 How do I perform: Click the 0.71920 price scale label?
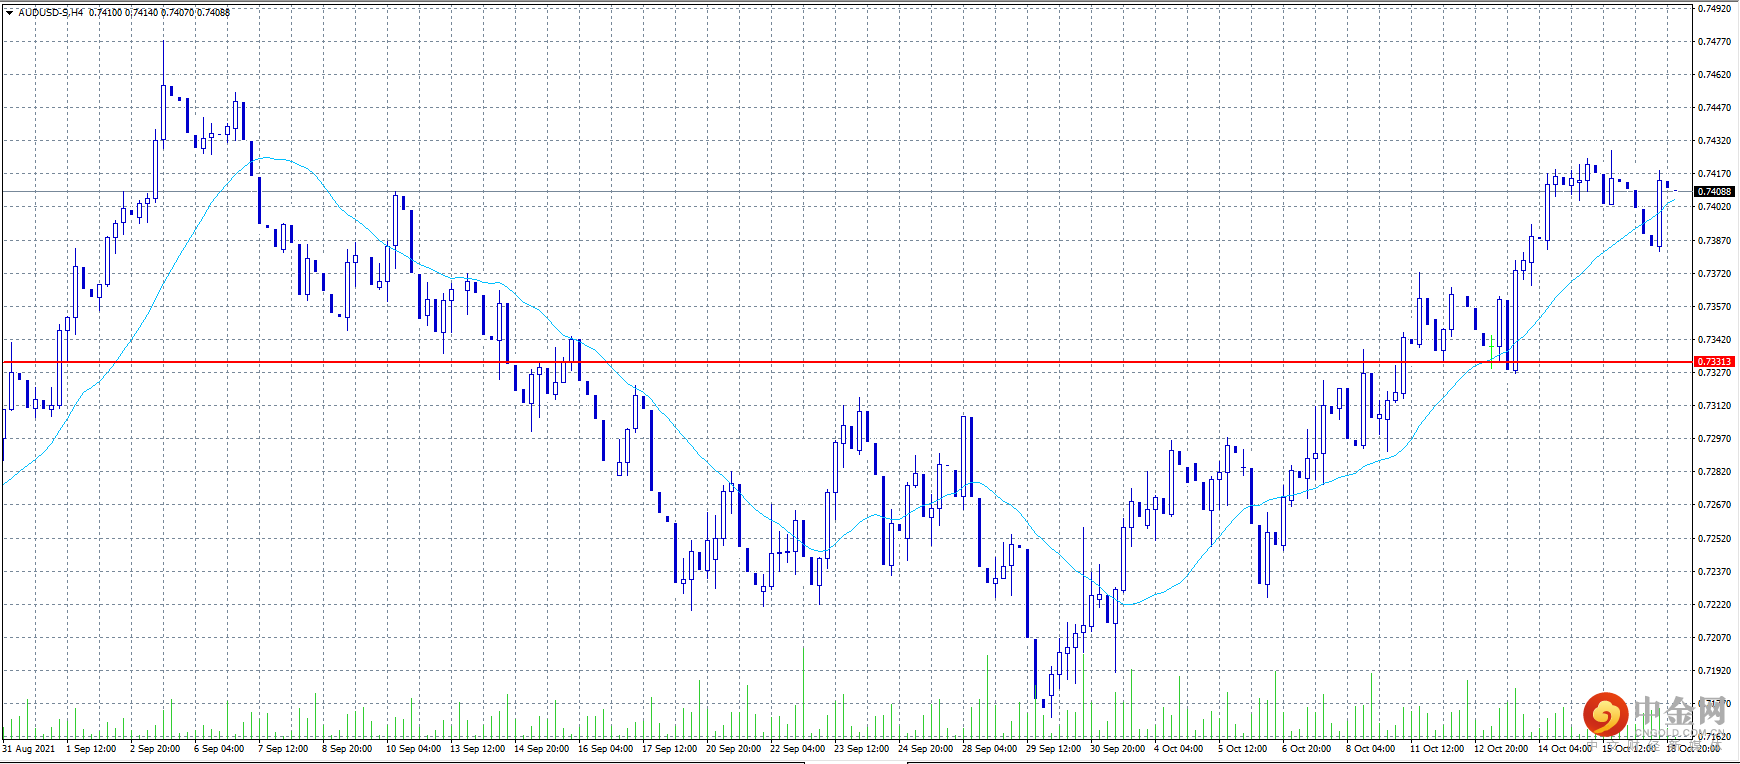(x=1714, y=671)
